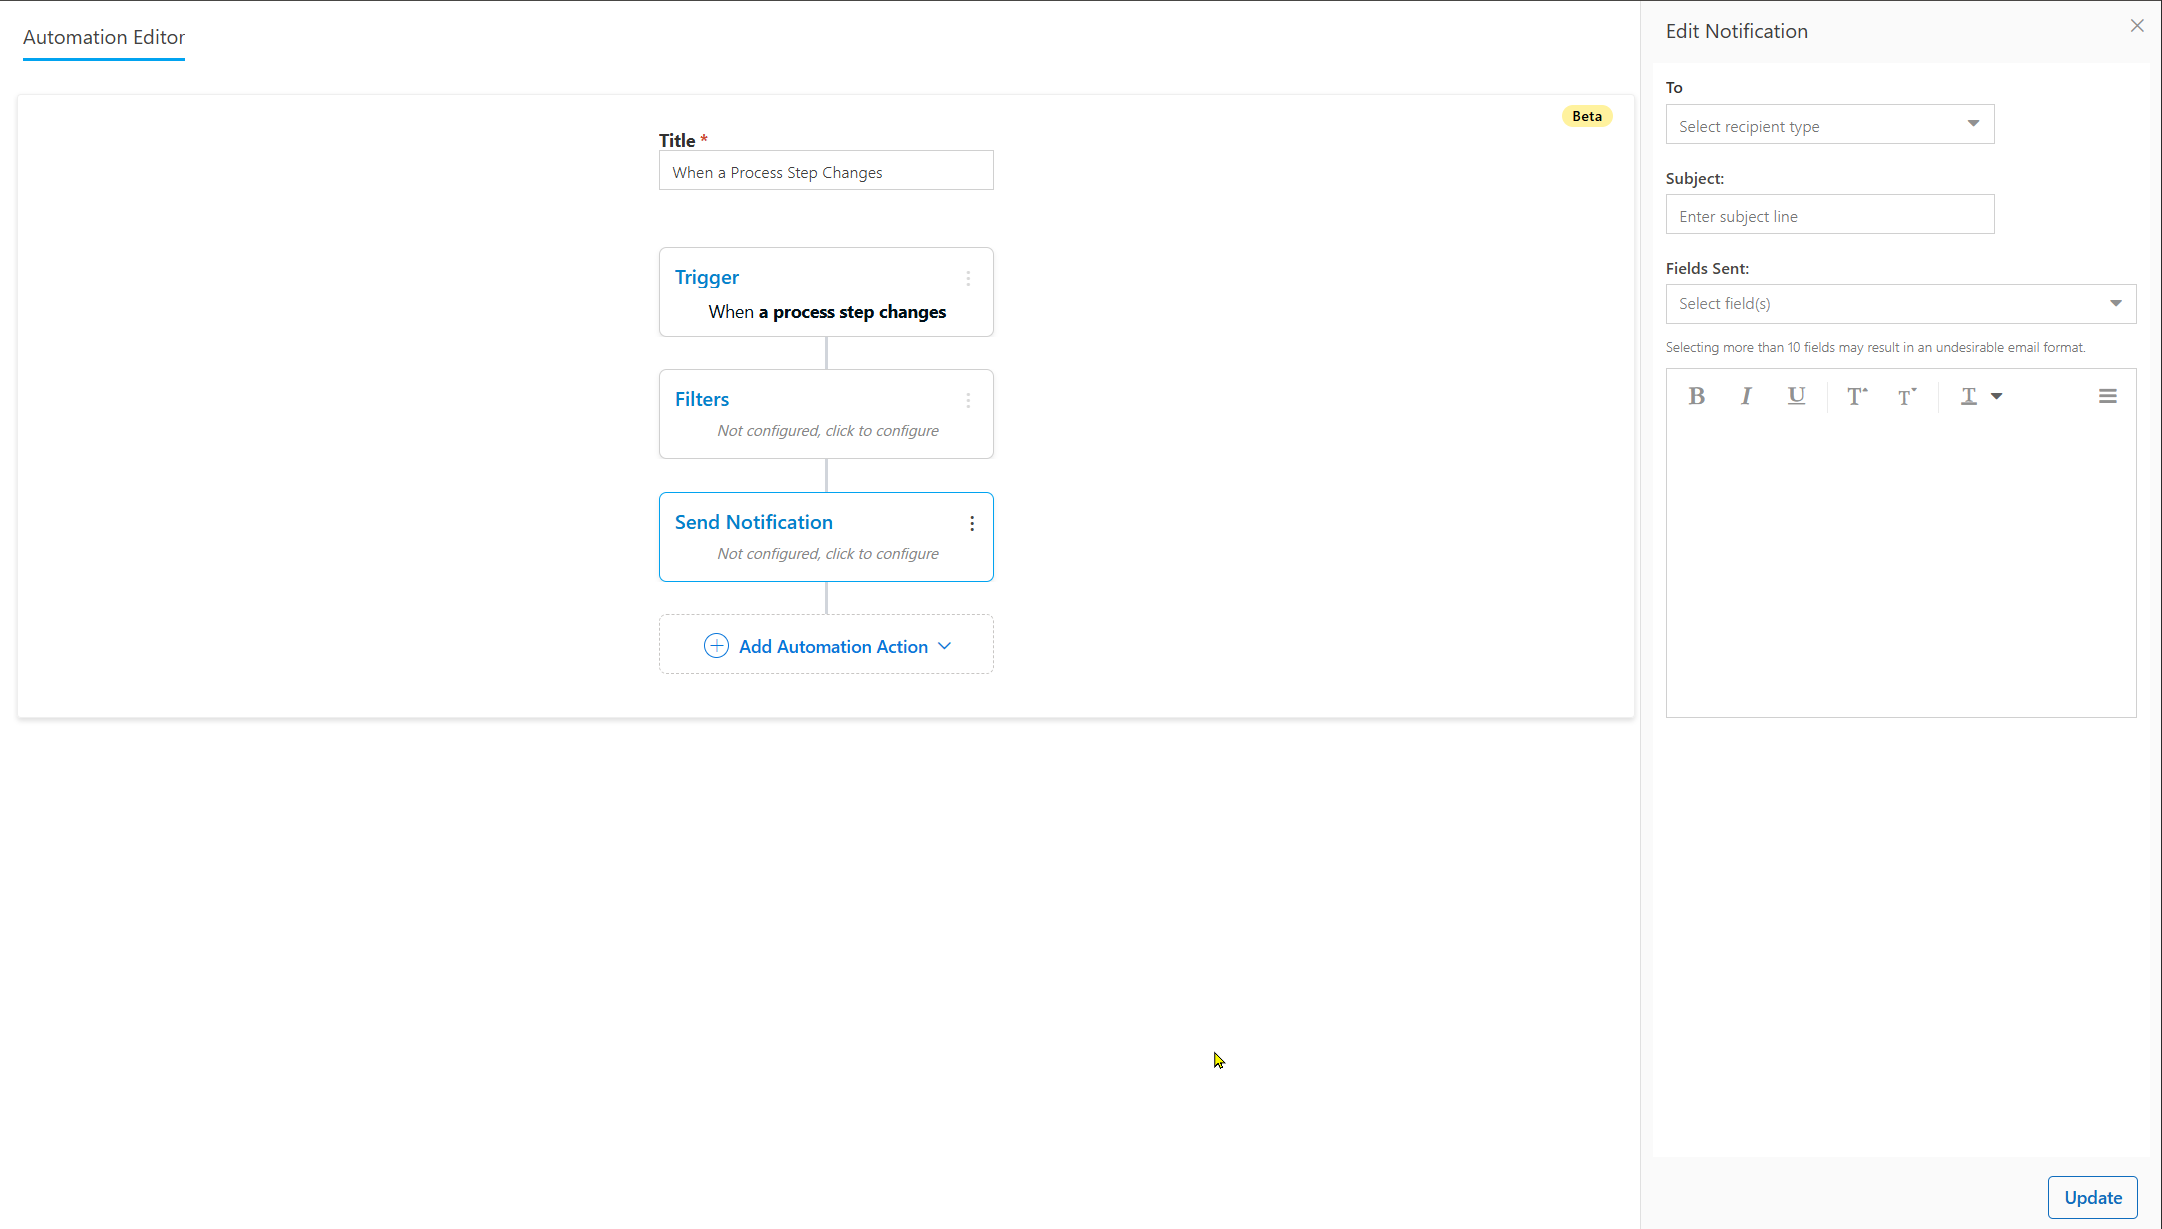Toggle underline formatting in the editor toolbar

[x=1796, y=396]
